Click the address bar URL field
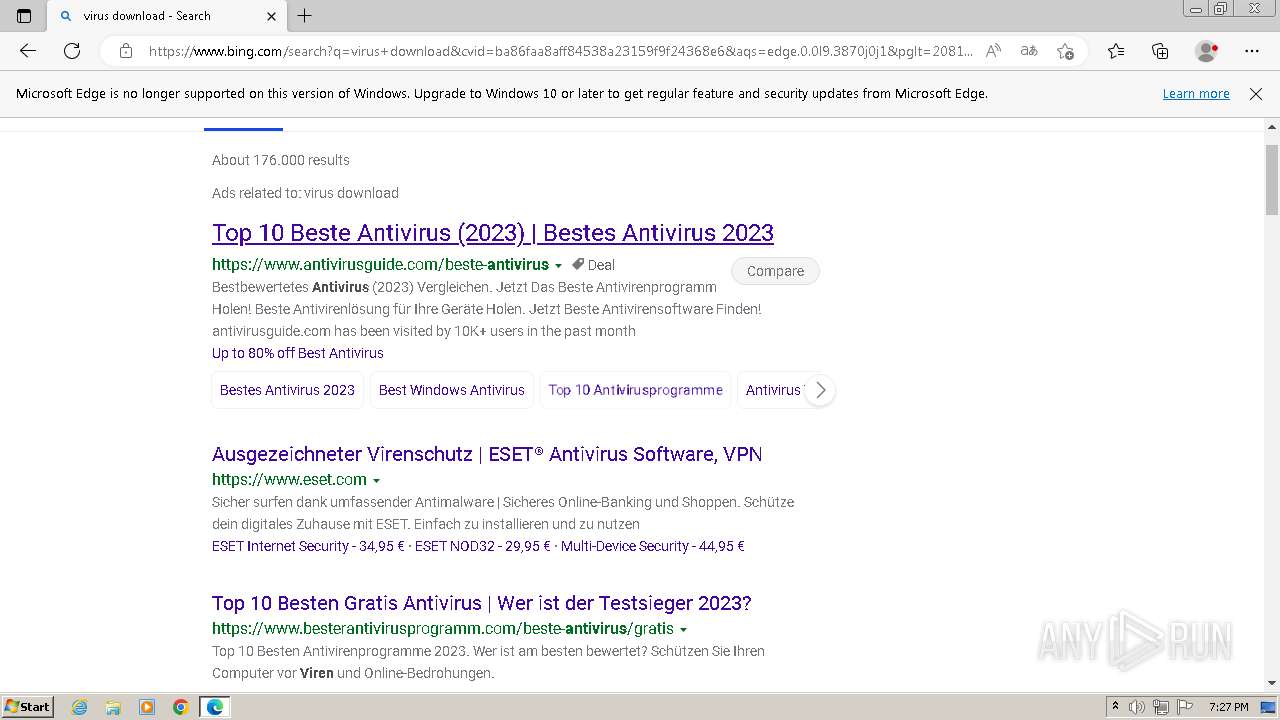Viewport: 1280px width, 720px height. (560, 51)
